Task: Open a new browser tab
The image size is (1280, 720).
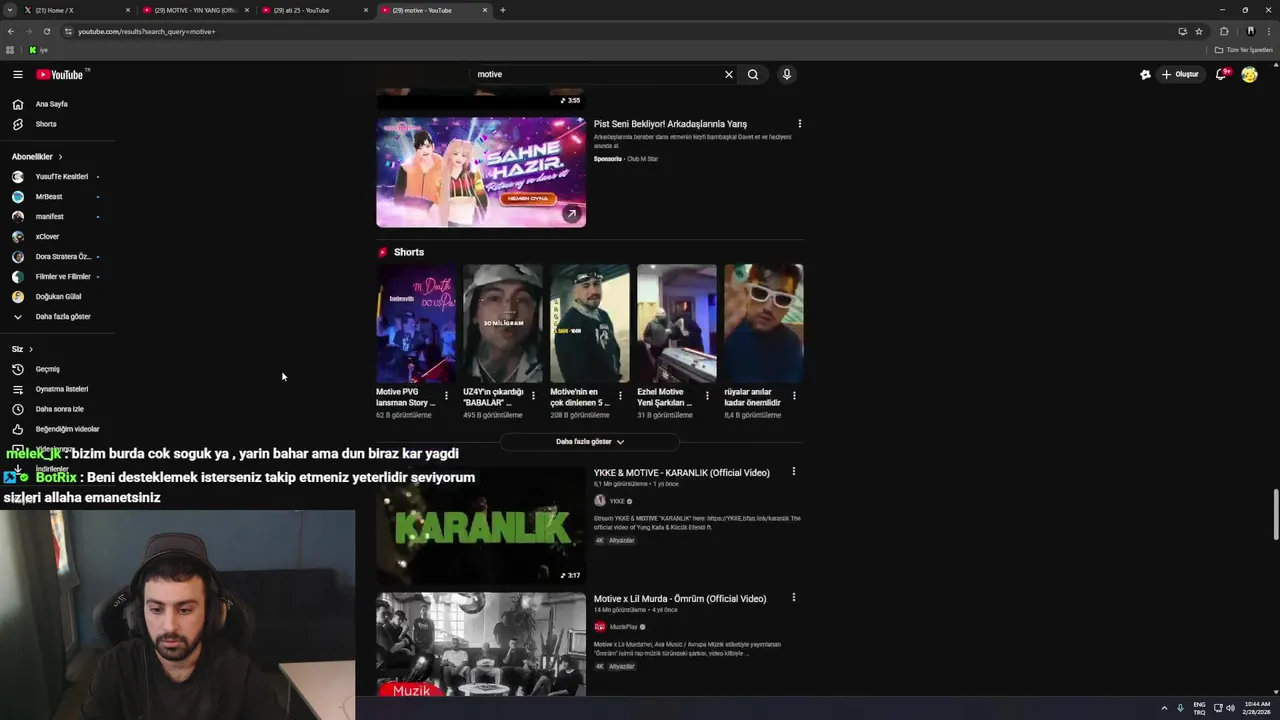Action: (502, 10)
